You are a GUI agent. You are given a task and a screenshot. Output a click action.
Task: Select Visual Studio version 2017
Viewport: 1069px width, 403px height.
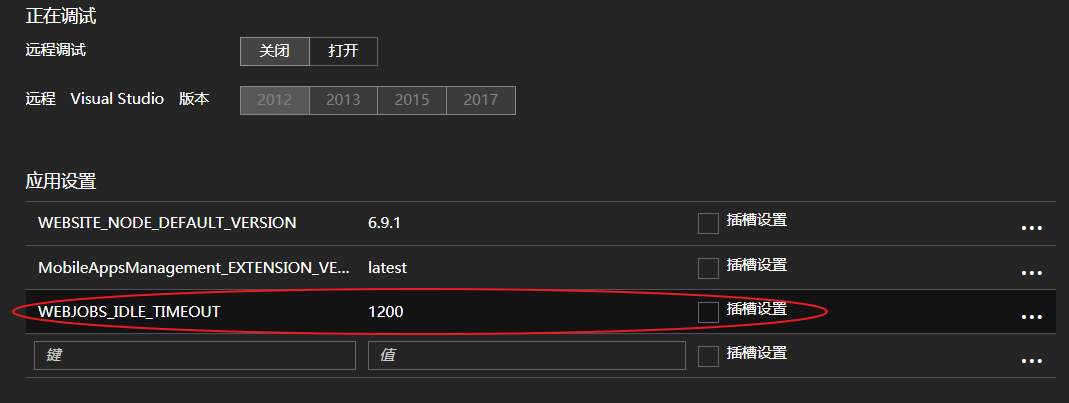[481, 100]
